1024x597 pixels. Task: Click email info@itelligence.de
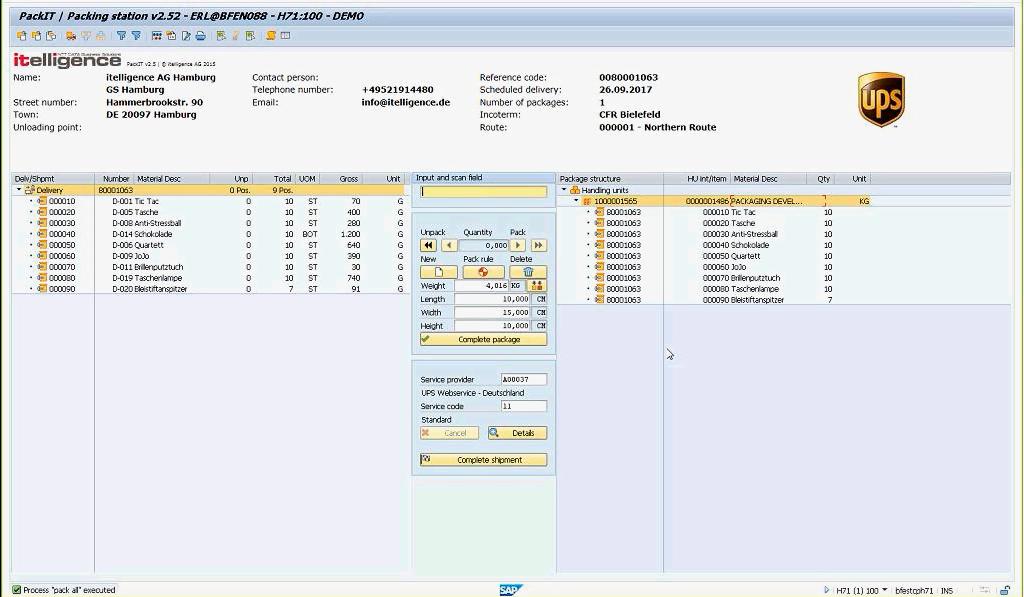point(406,102)
